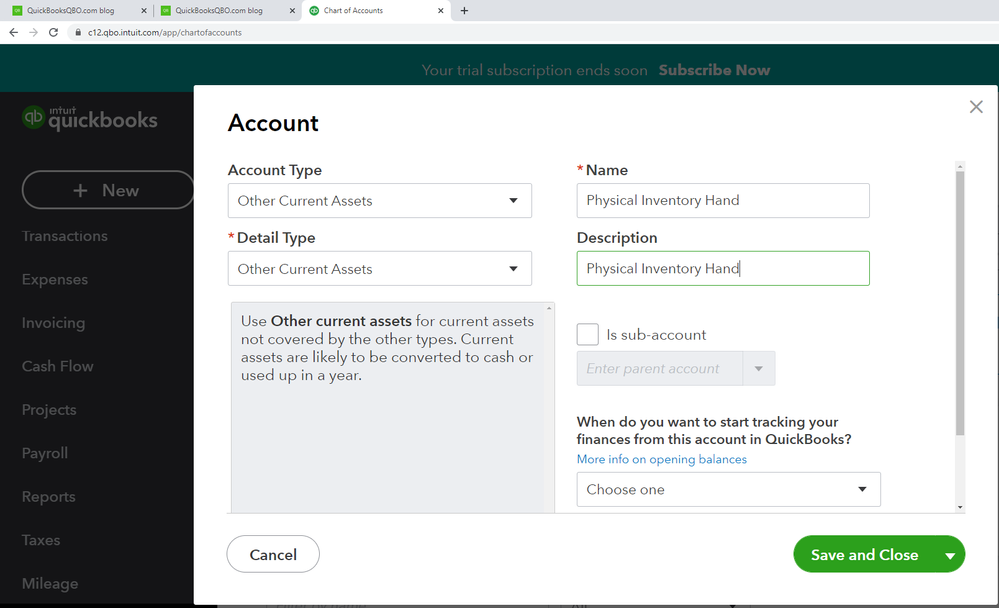Open Projects in the sidebar
Image resolution: width=999 pixels, height=608 pixels.
[49, 410]
